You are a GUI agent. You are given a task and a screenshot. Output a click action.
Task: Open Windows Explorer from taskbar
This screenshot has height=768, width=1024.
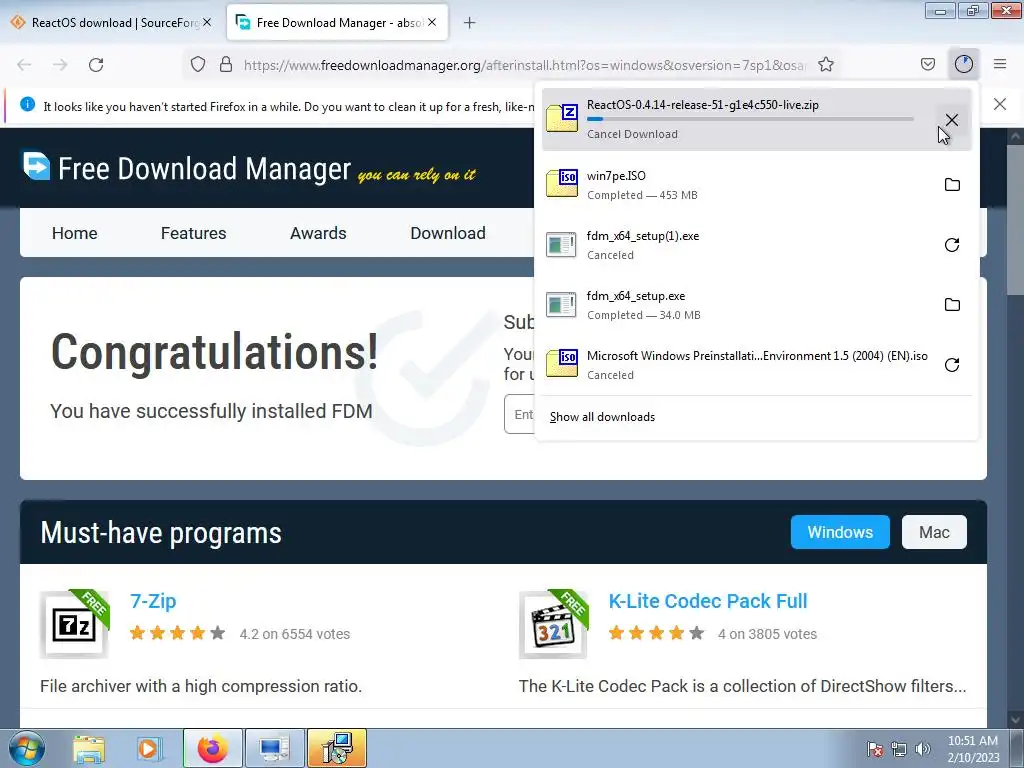(89, 749)
